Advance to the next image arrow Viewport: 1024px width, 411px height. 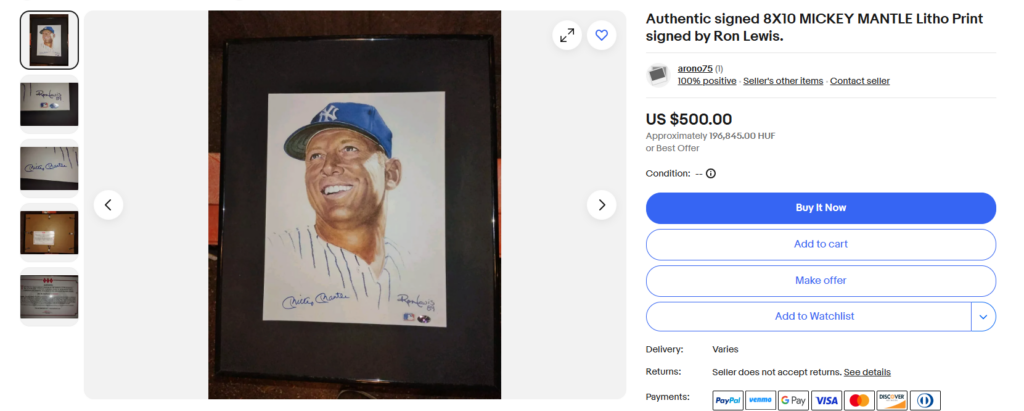(x=601, y=205)
